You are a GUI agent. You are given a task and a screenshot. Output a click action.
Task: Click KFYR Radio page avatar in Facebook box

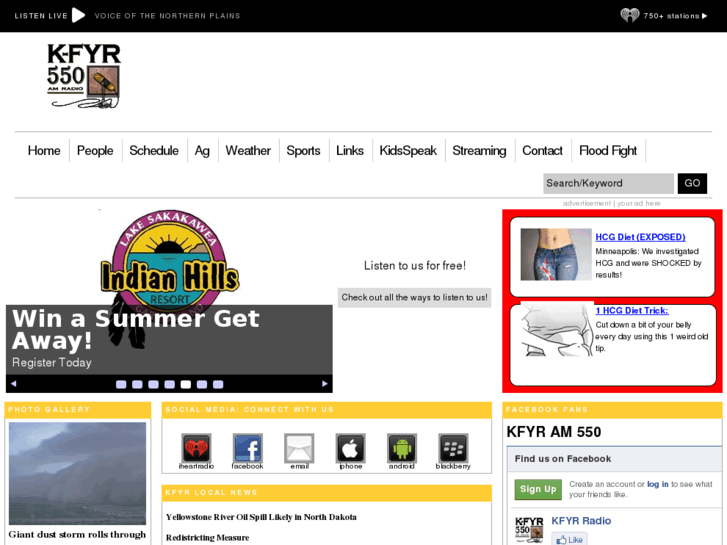point(529,530)
